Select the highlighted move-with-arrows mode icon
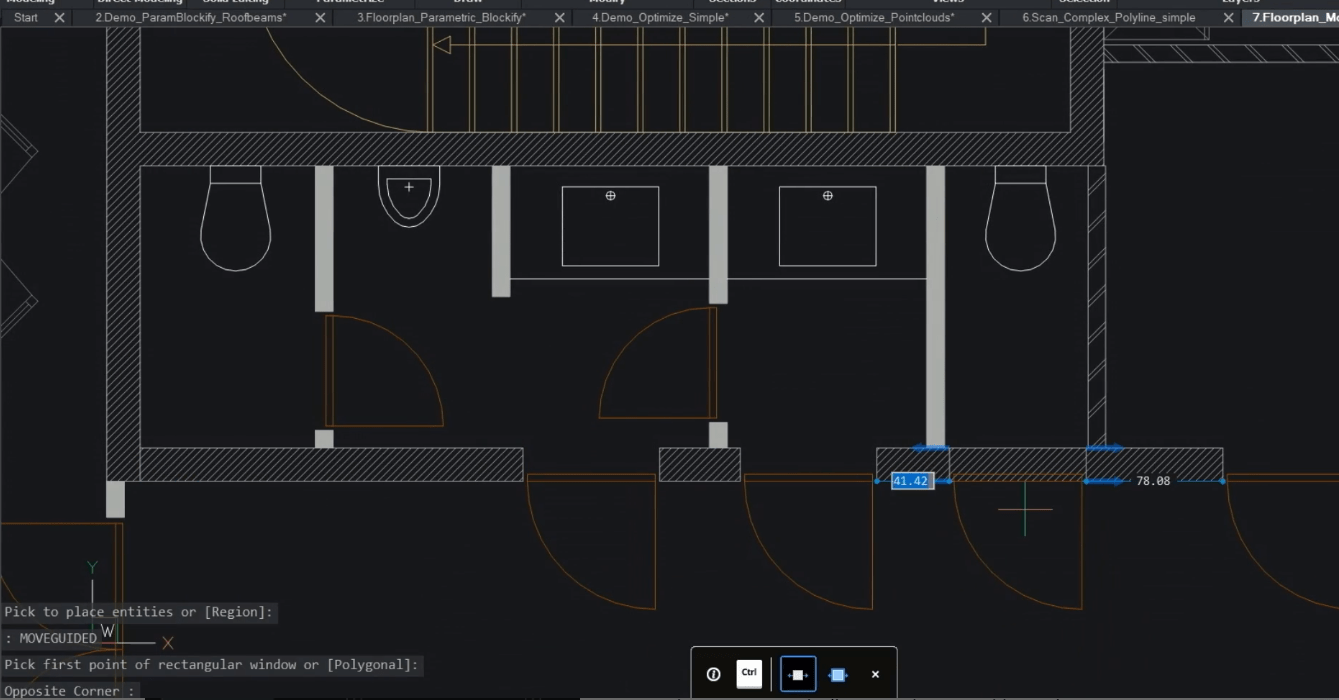The width and height of the screenshot is (1339, 700). coord(798,675)
